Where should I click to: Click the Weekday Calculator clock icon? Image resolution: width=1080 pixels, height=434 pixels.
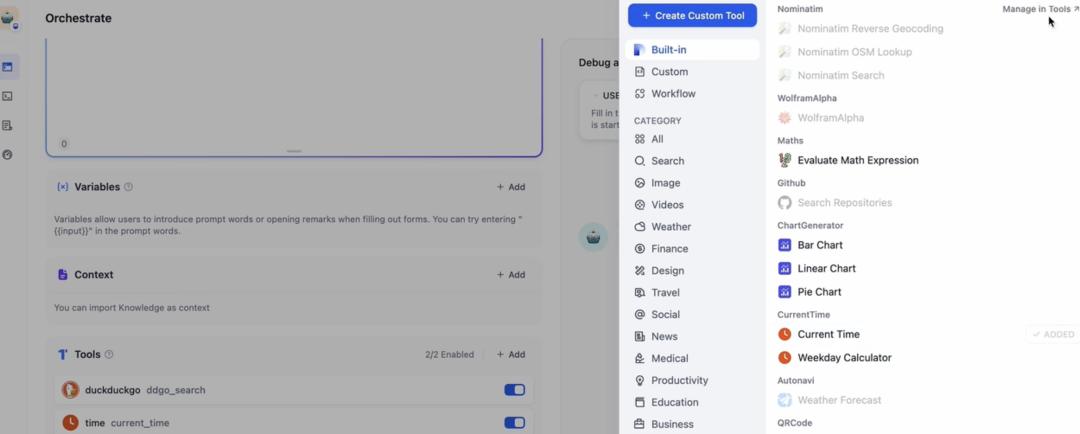785,358
